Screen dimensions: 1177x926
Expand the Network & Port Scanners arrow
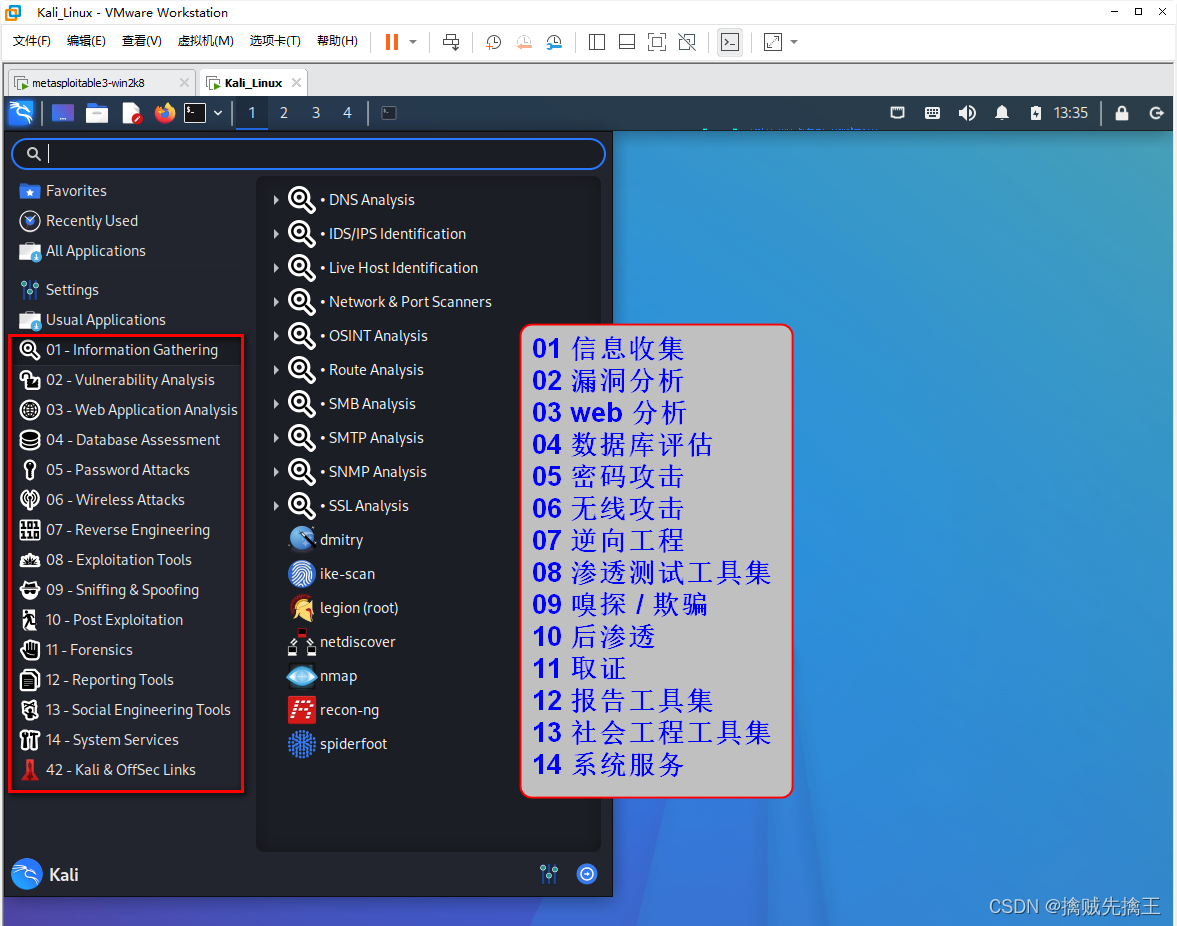point(276,302)
